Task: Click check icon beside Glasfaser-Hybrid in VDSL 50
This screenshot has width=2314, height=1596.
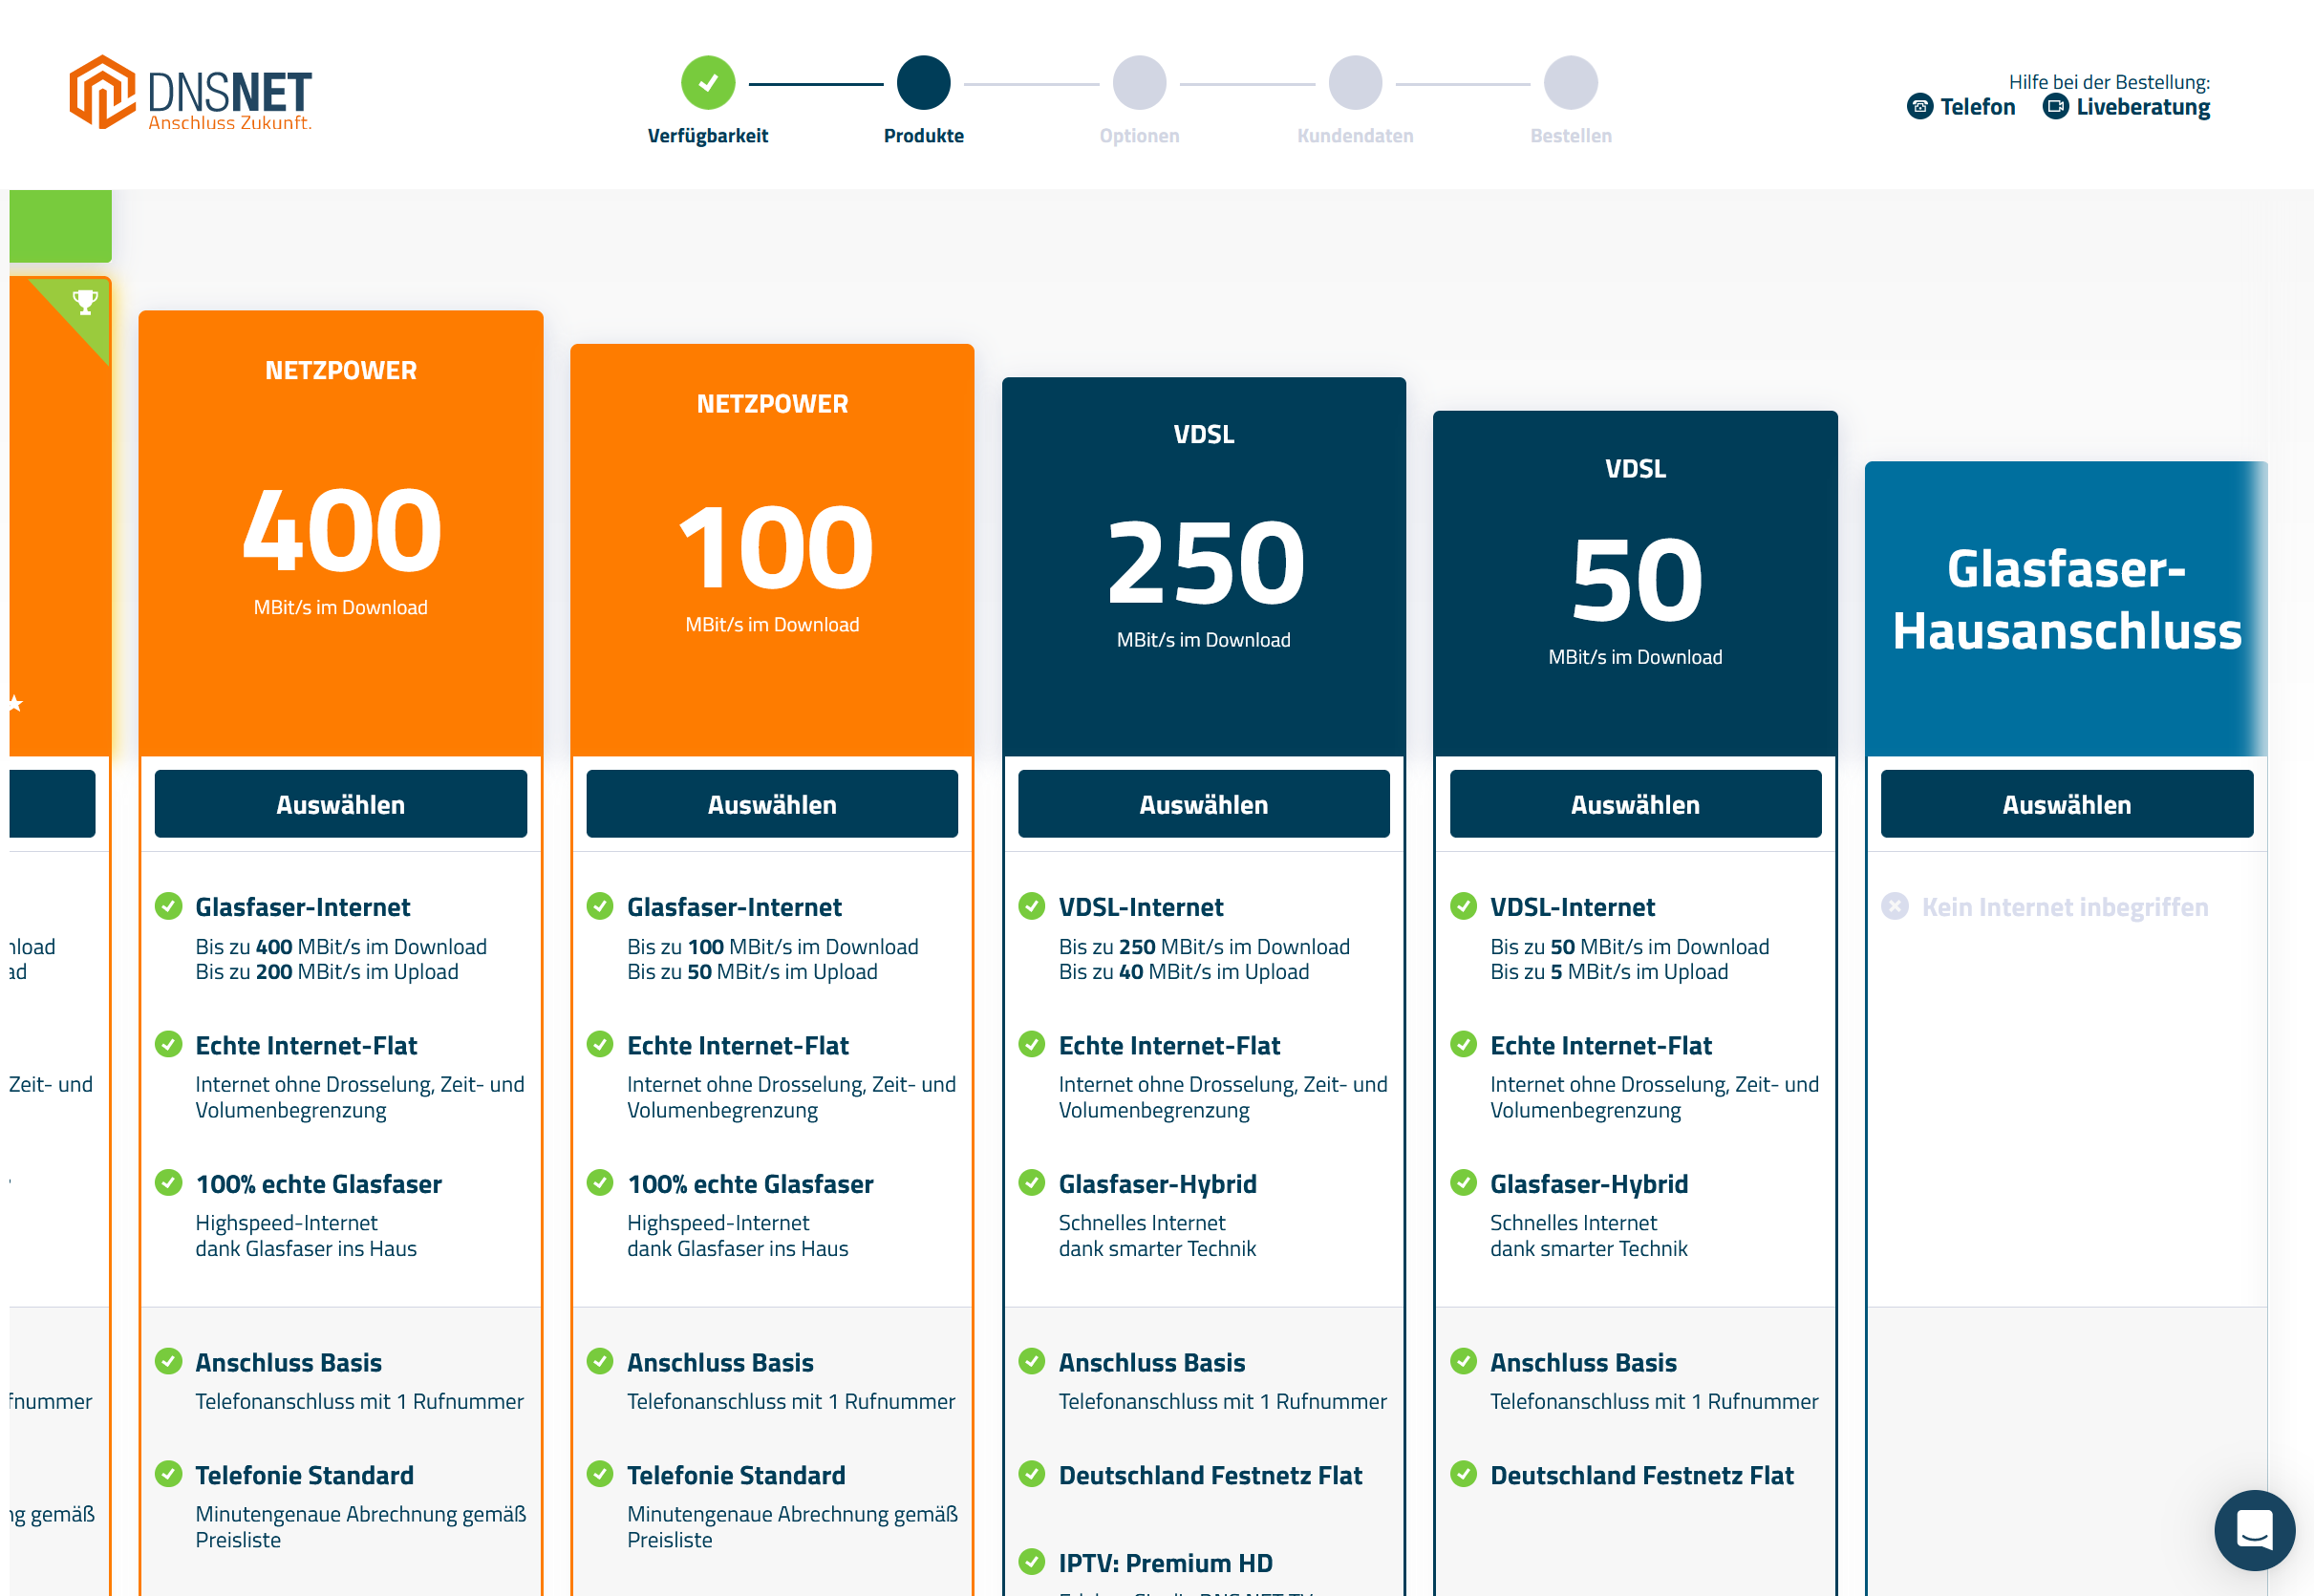Action: 1463,1183
